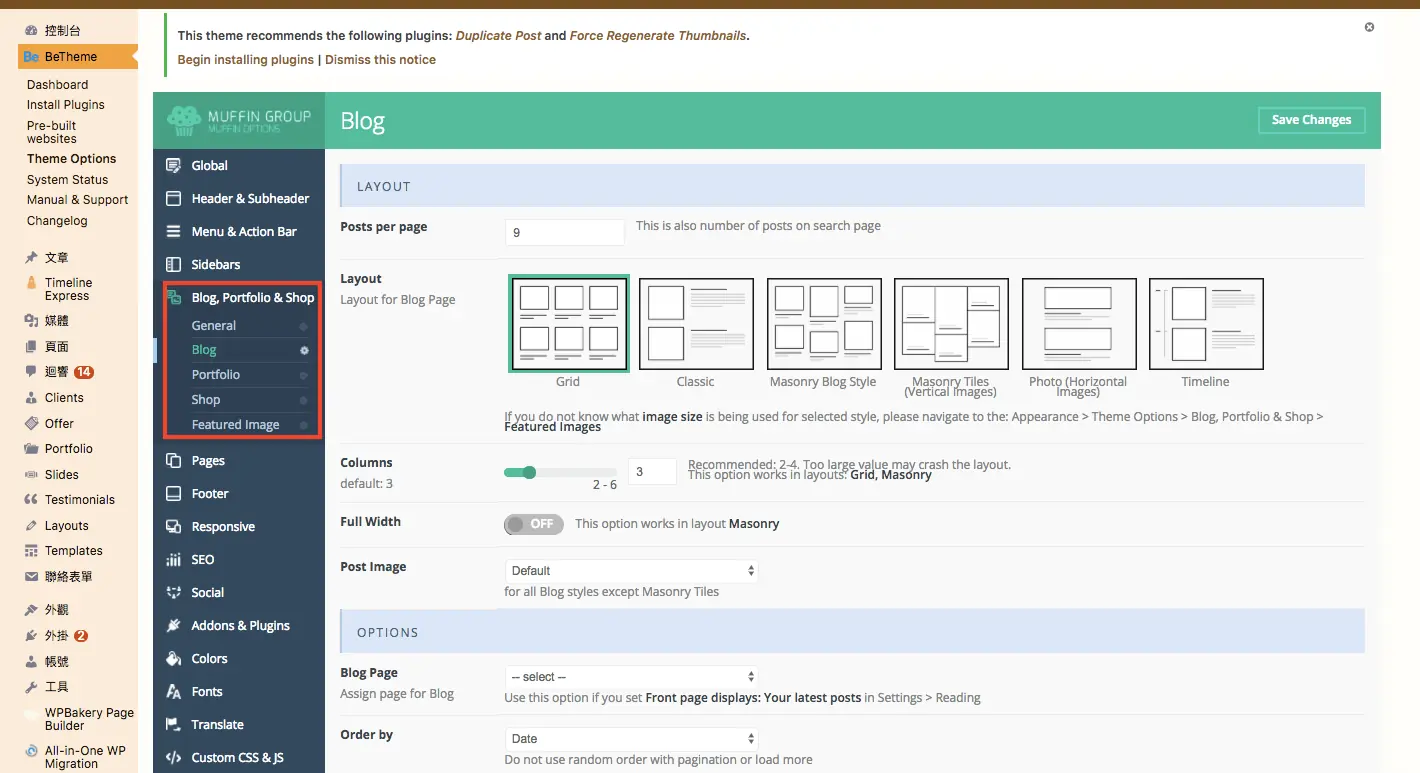The height and width of the screenshot is (773, 1420).
Task: Dismiss the plugin notice with close icon
Action: pos(1369,27)
